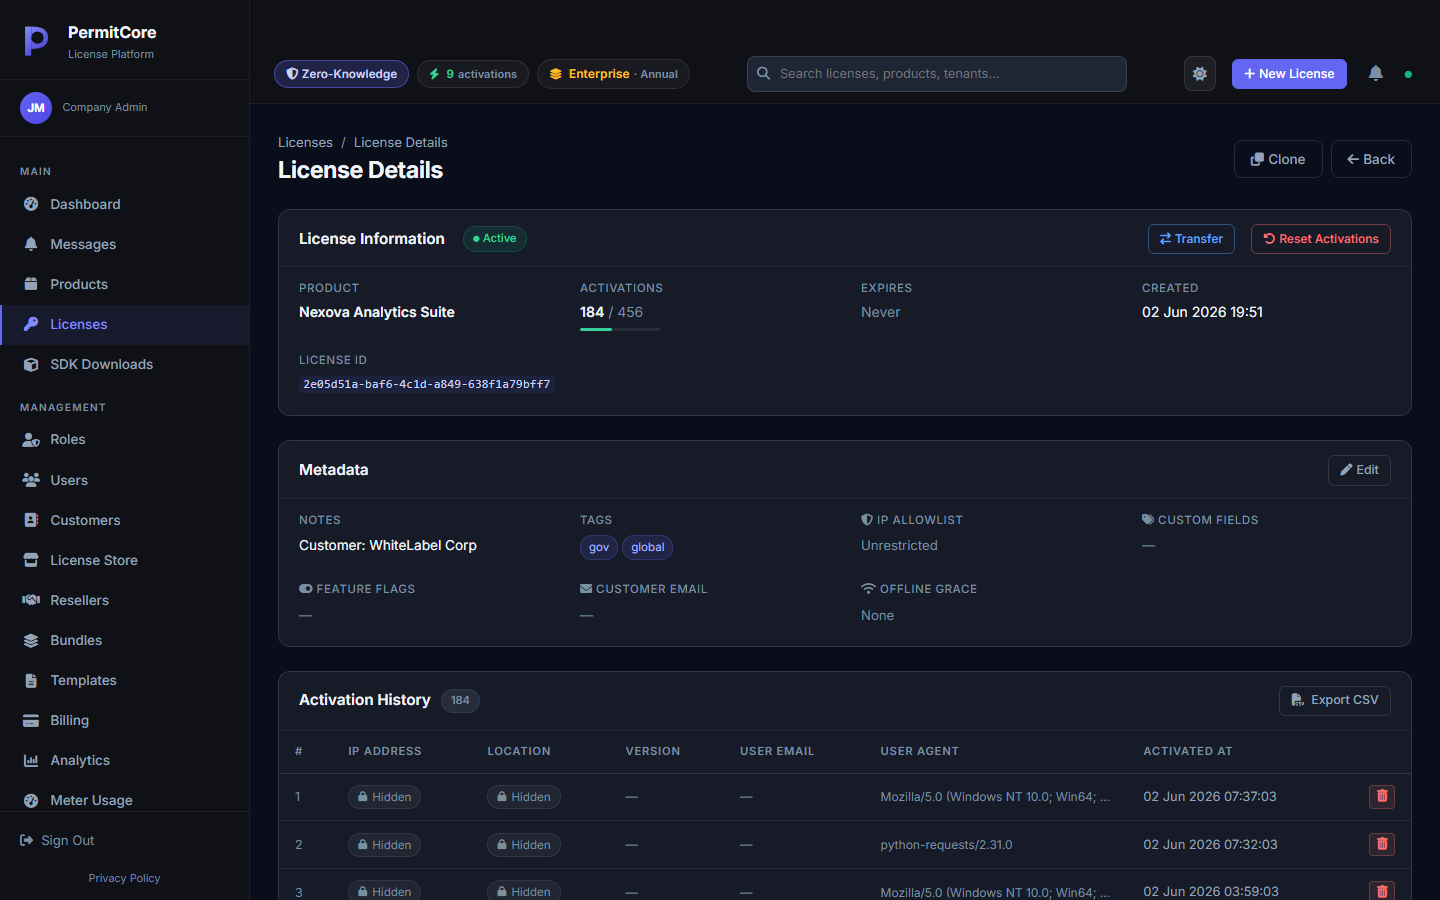Create a New License
The height and width of the screenshot is (900, 1440).
[x=1289, y=74]
